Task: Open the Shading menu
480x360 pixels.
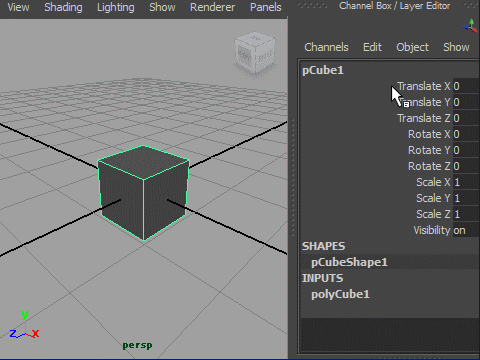Action: point(63,7)
